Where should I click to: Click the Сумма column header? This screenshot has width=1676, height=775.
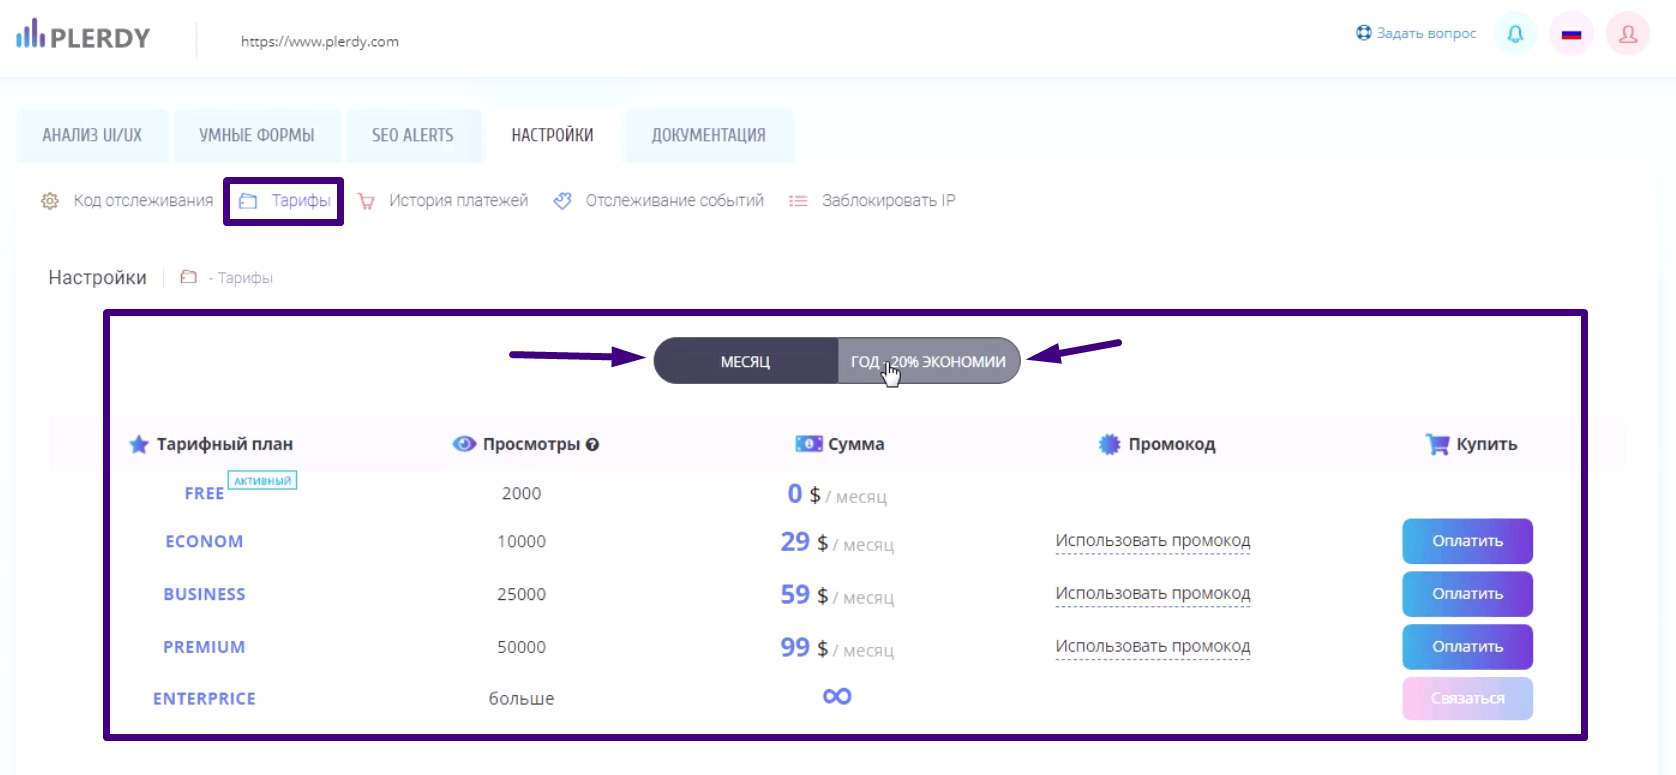(856, 444)
